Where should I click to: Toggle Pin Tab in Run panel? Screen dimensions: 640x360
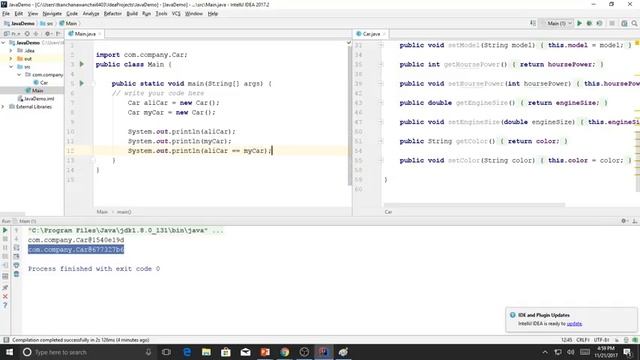(5, 288)
